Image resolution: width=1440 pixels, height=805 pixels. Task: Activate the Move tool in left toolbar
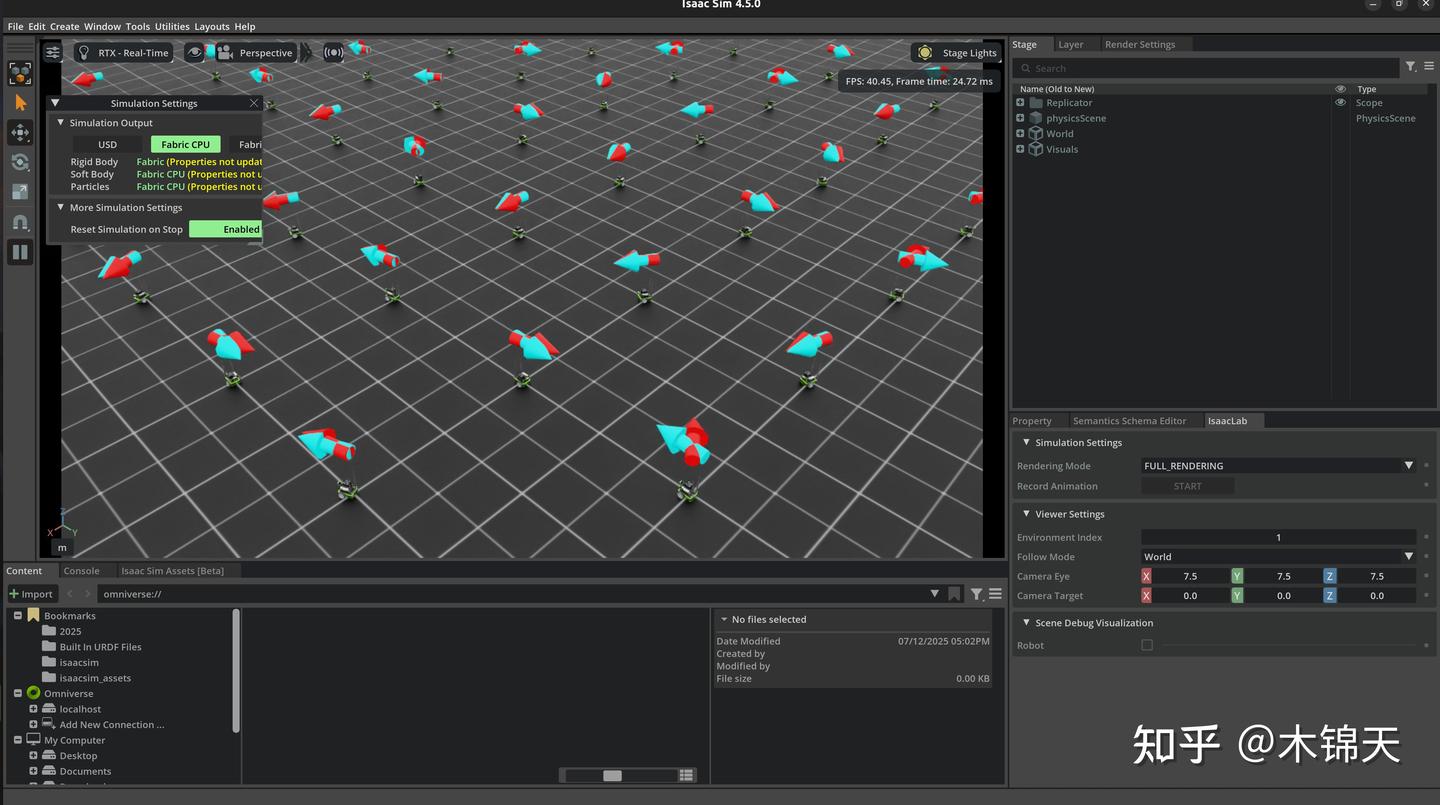[x=20, y=132]
